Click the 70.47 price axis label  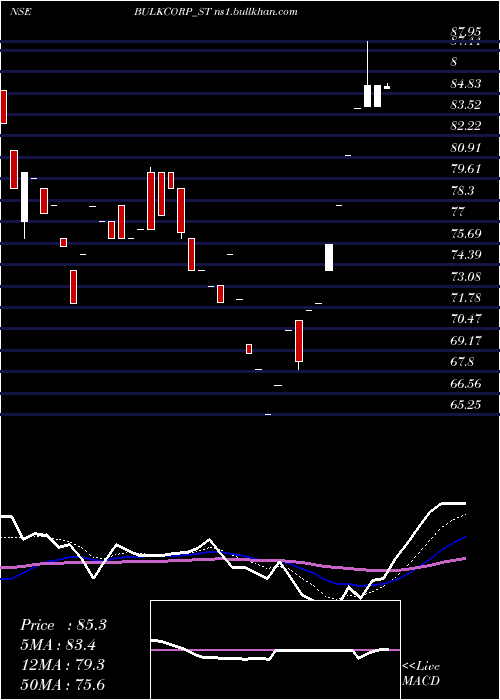tap(466, 319)
